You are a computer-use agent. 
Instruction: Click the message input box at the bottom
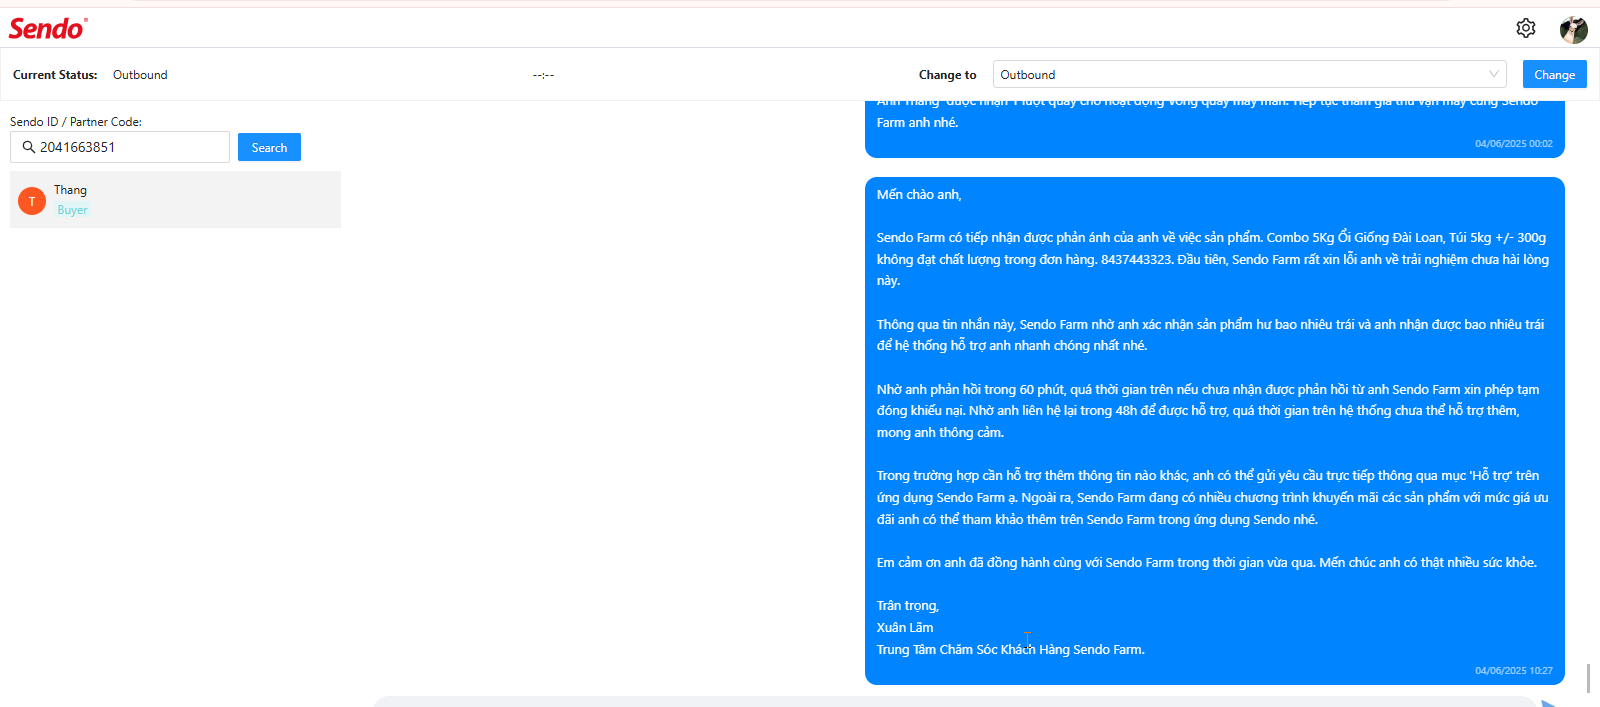click(955, 702)
